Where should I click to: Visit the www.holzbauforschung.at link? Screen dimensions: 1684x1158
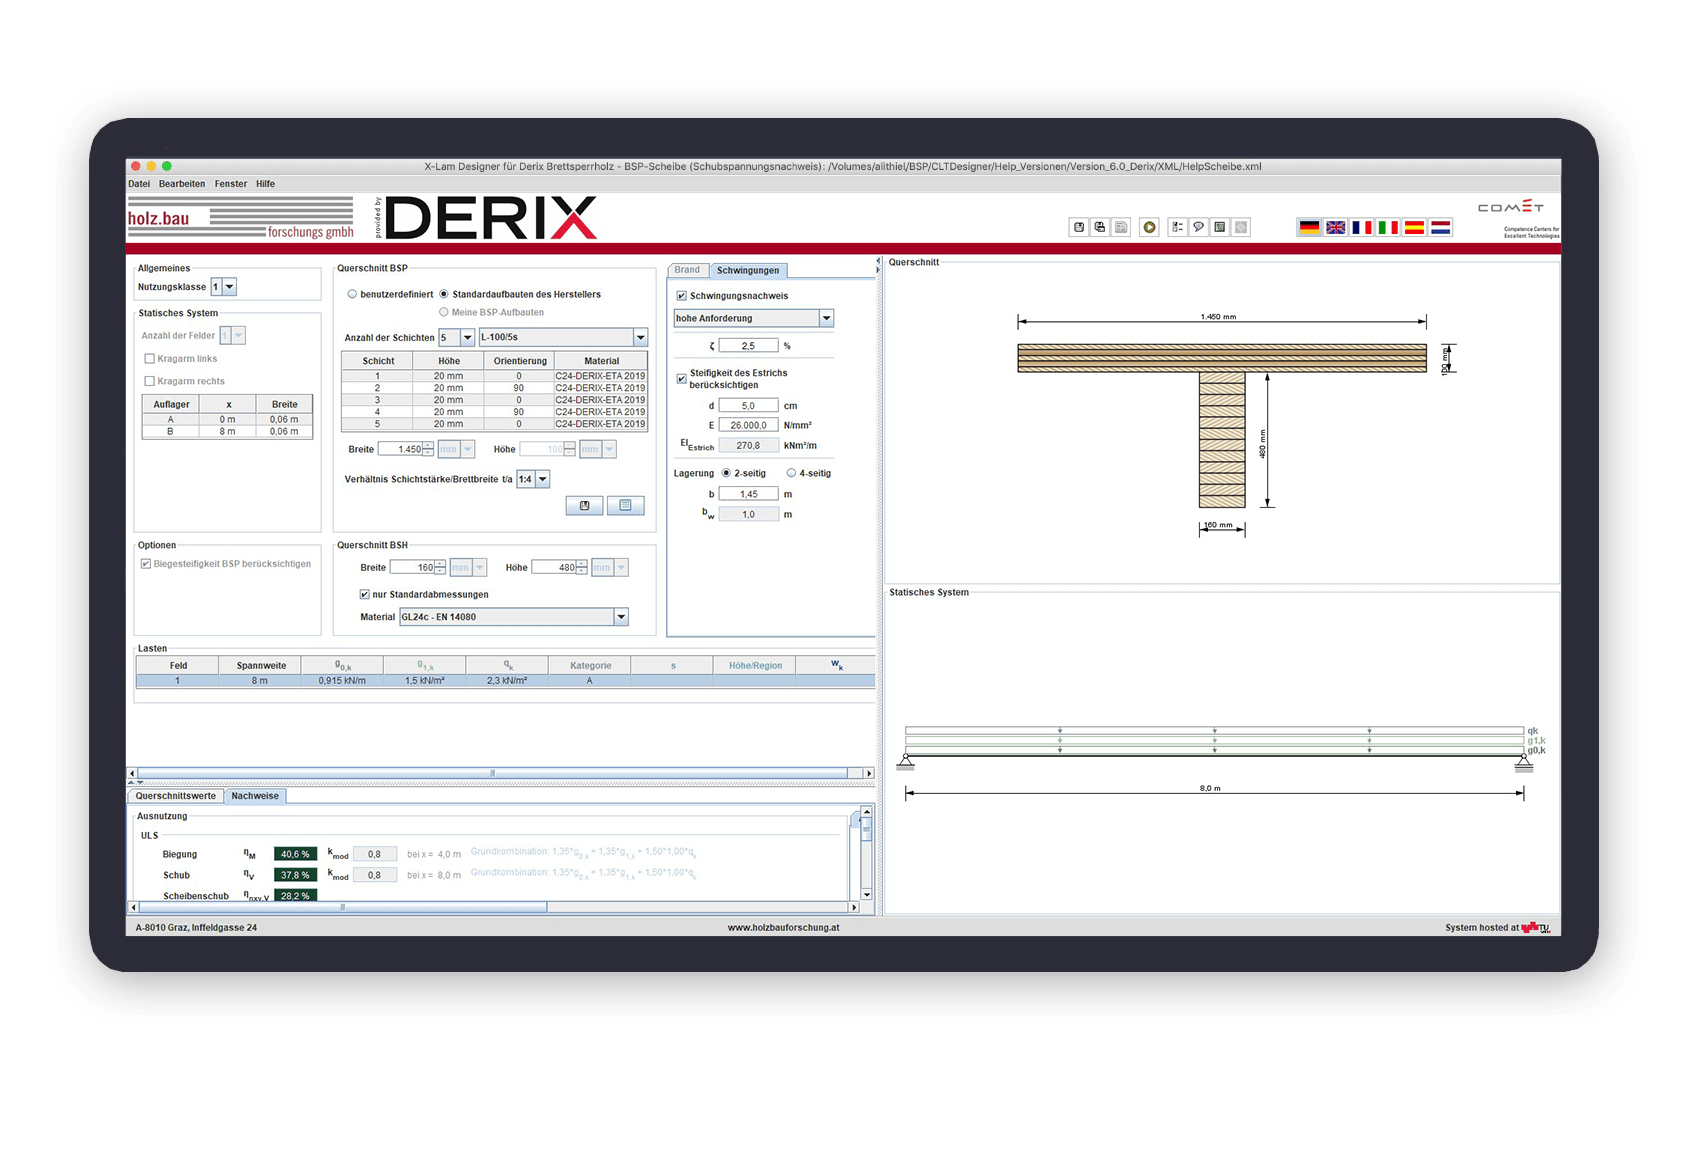pos(783,927)
